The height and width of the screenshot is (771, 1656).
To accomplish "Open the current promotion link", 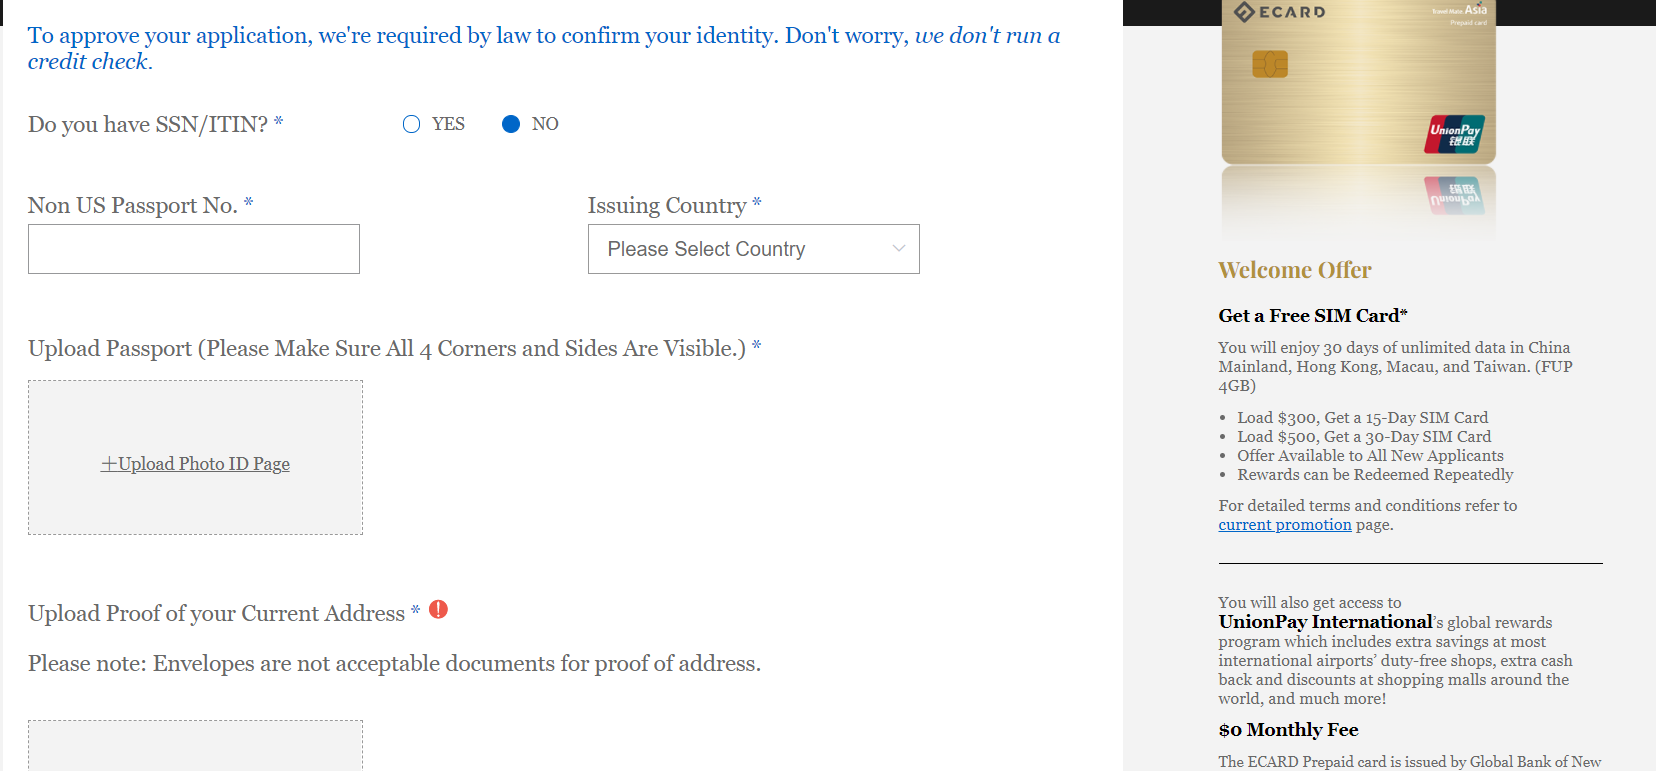I will [x=1285, y=525].
